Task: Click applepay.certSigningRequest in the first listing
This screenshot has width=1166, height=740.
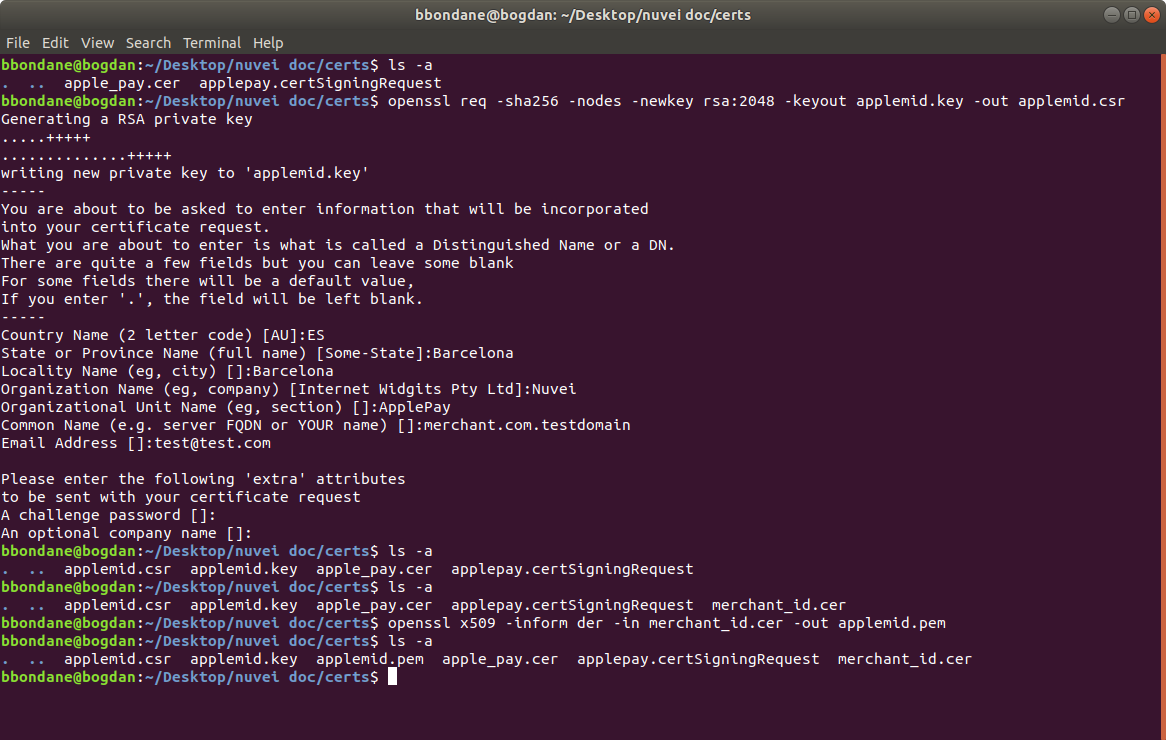Action: click(x=320, y=83)
